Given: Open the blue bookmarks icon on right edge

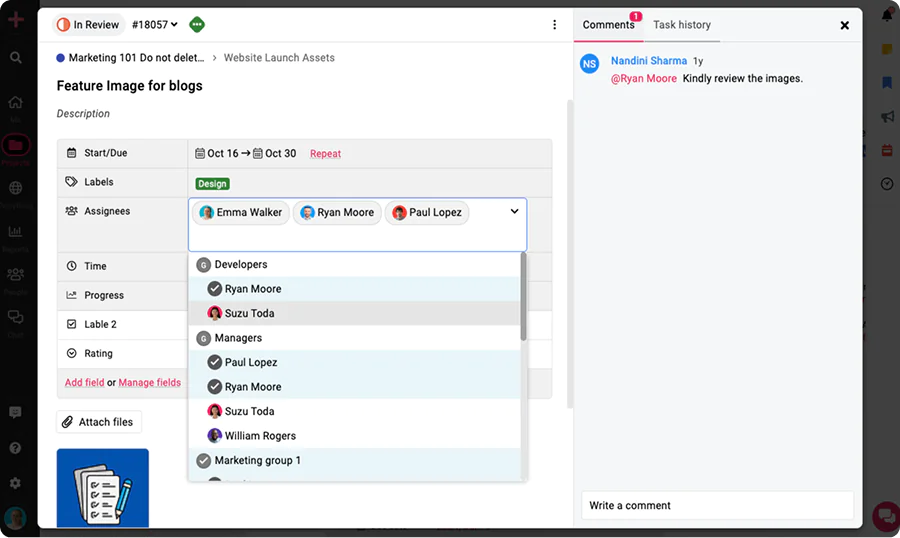Looking at the screenshot, I should [887, 83].
